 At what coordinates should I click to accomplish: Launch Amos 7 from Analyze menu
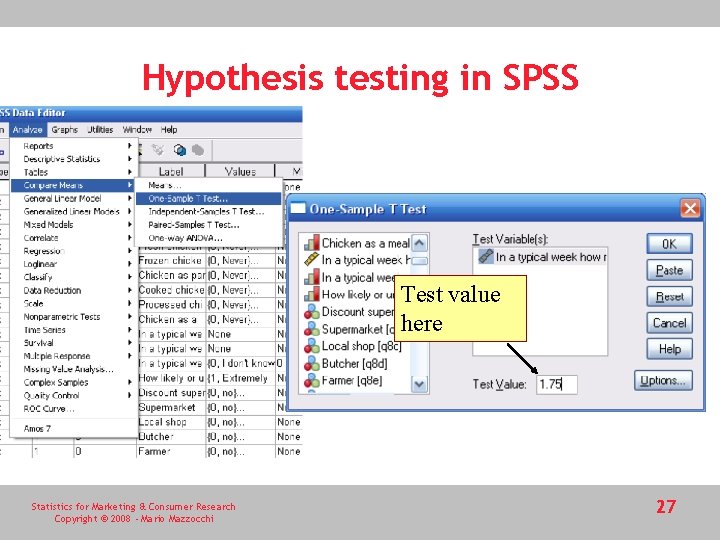73,429
